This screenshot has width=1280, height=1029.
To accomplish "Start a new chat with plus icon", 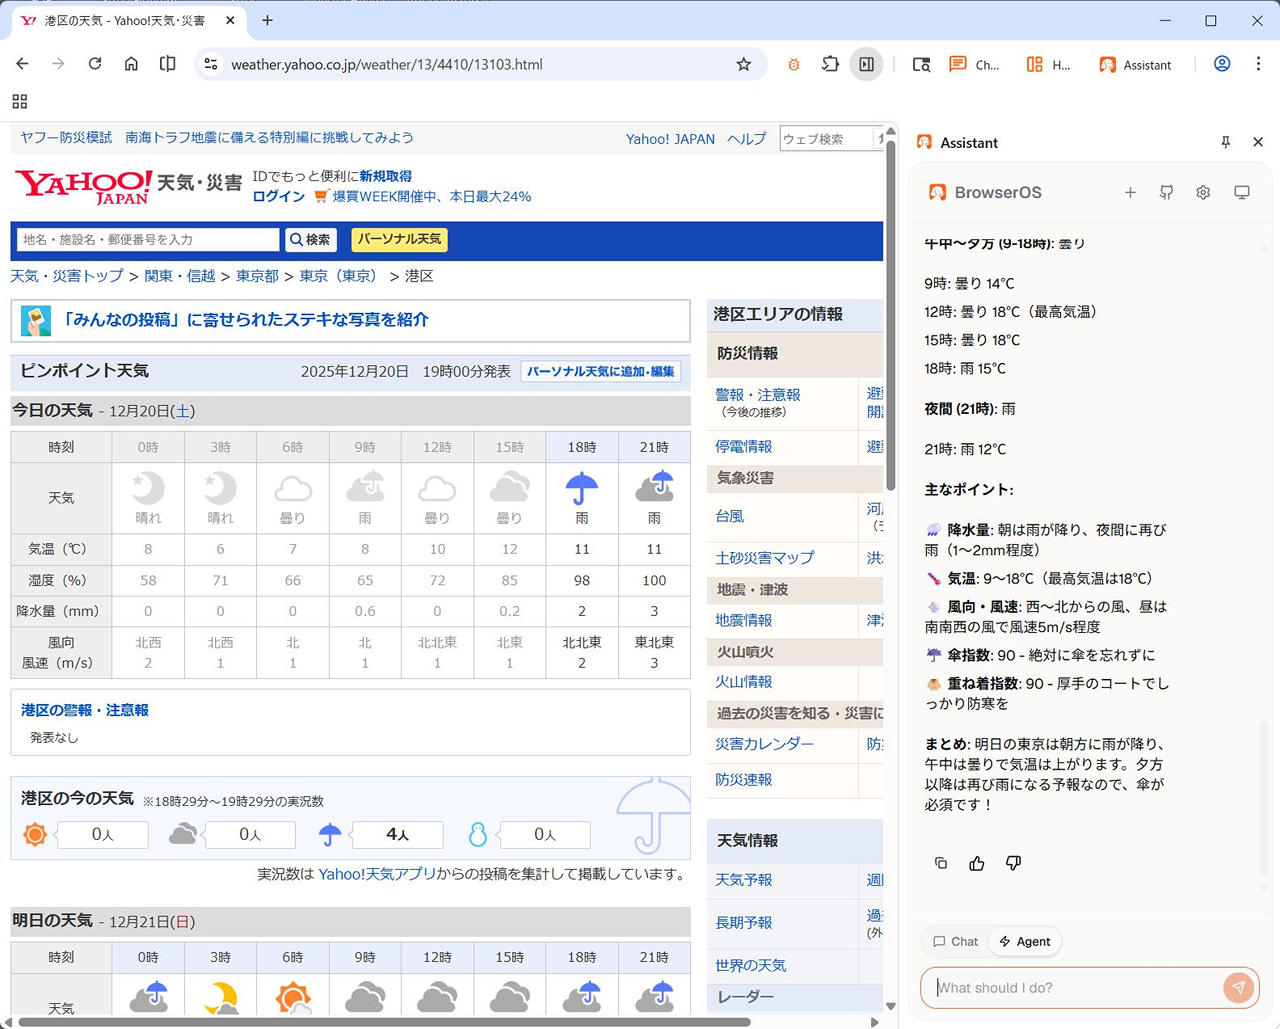I will [1130, 192].
